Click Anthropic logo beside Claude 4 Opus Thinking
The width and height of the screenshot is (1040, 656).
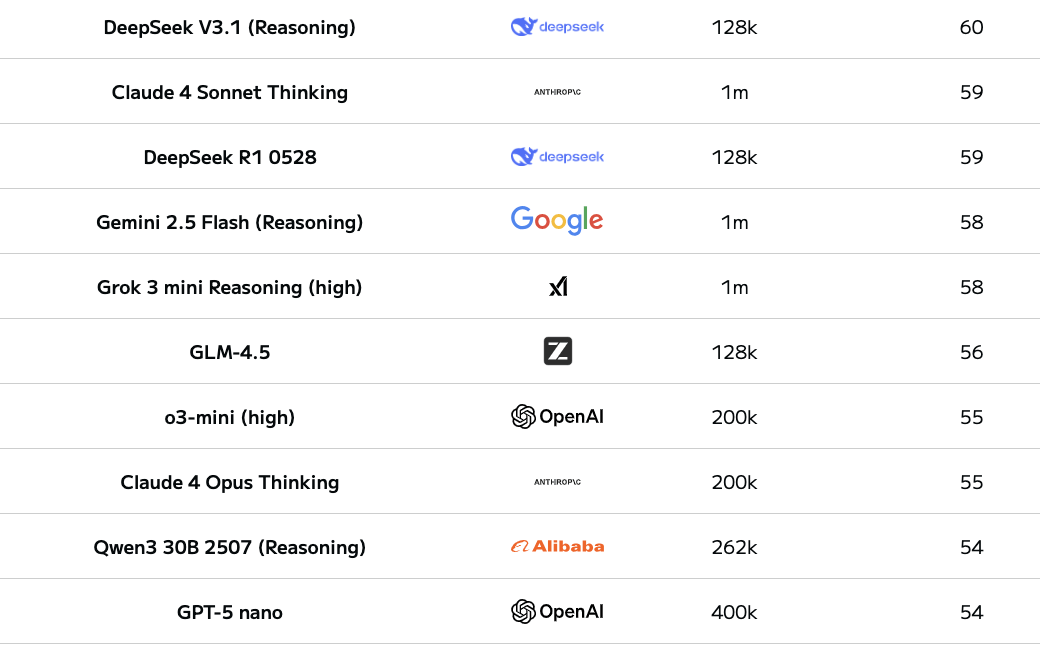tap(557, 482)
